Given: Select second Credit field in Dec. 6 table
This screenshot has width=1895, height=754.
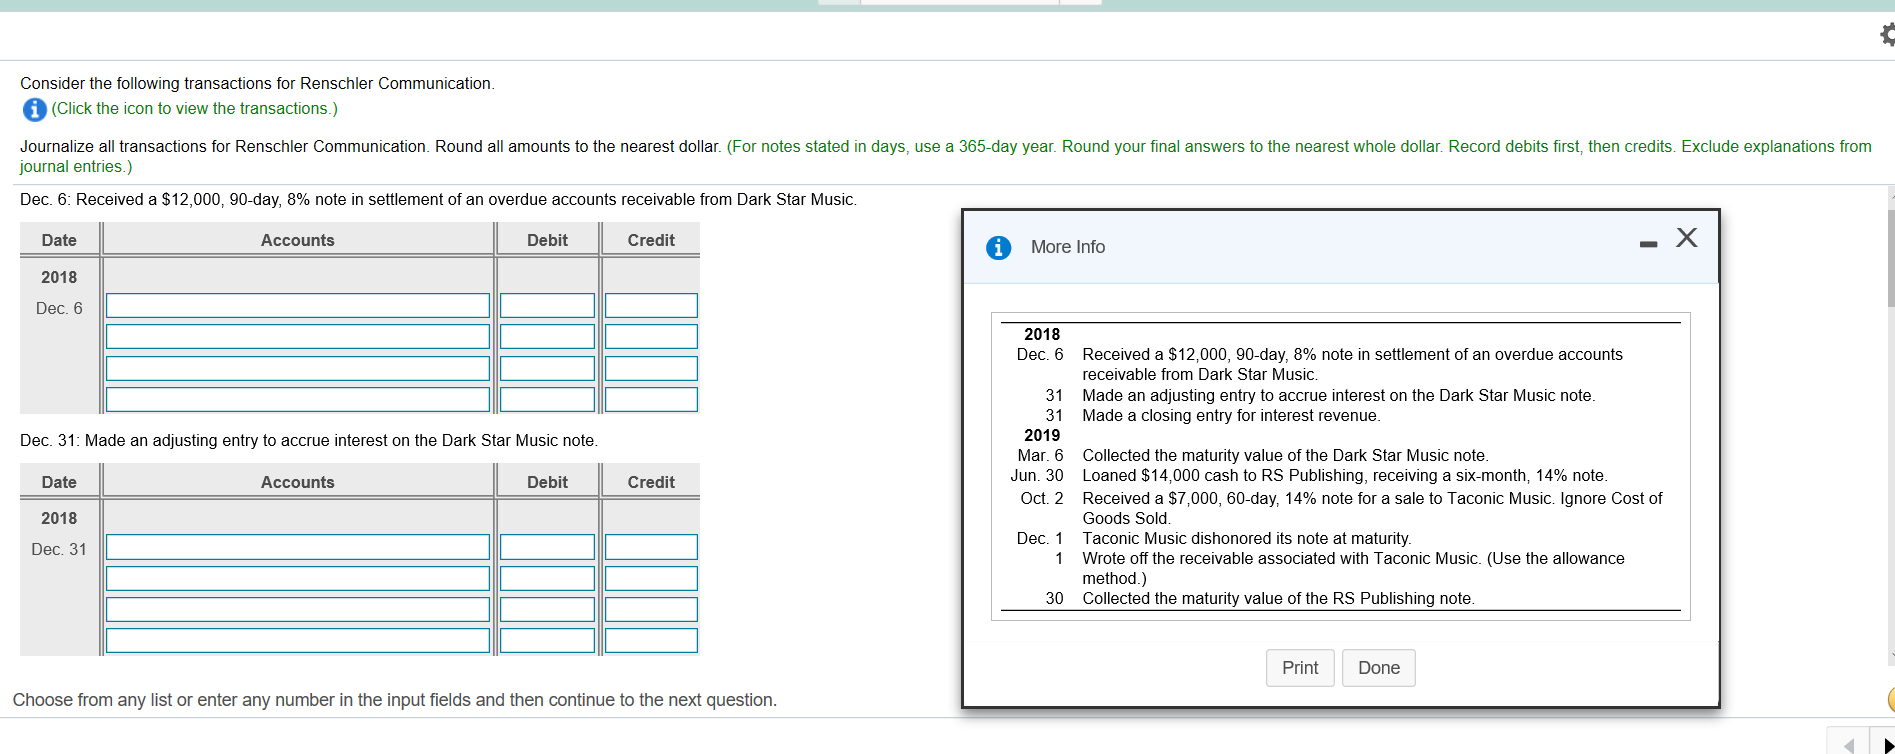Looking at the screenshot, I should coord(651,336).
